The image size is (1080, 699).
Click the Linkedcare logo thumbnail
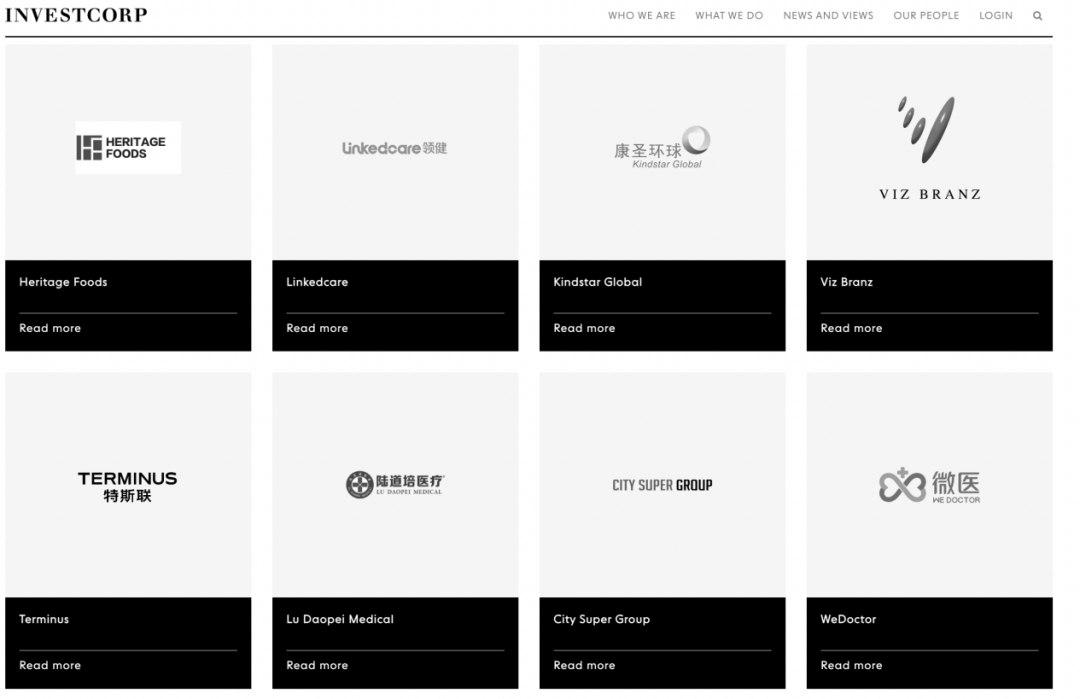click(395, 148)
